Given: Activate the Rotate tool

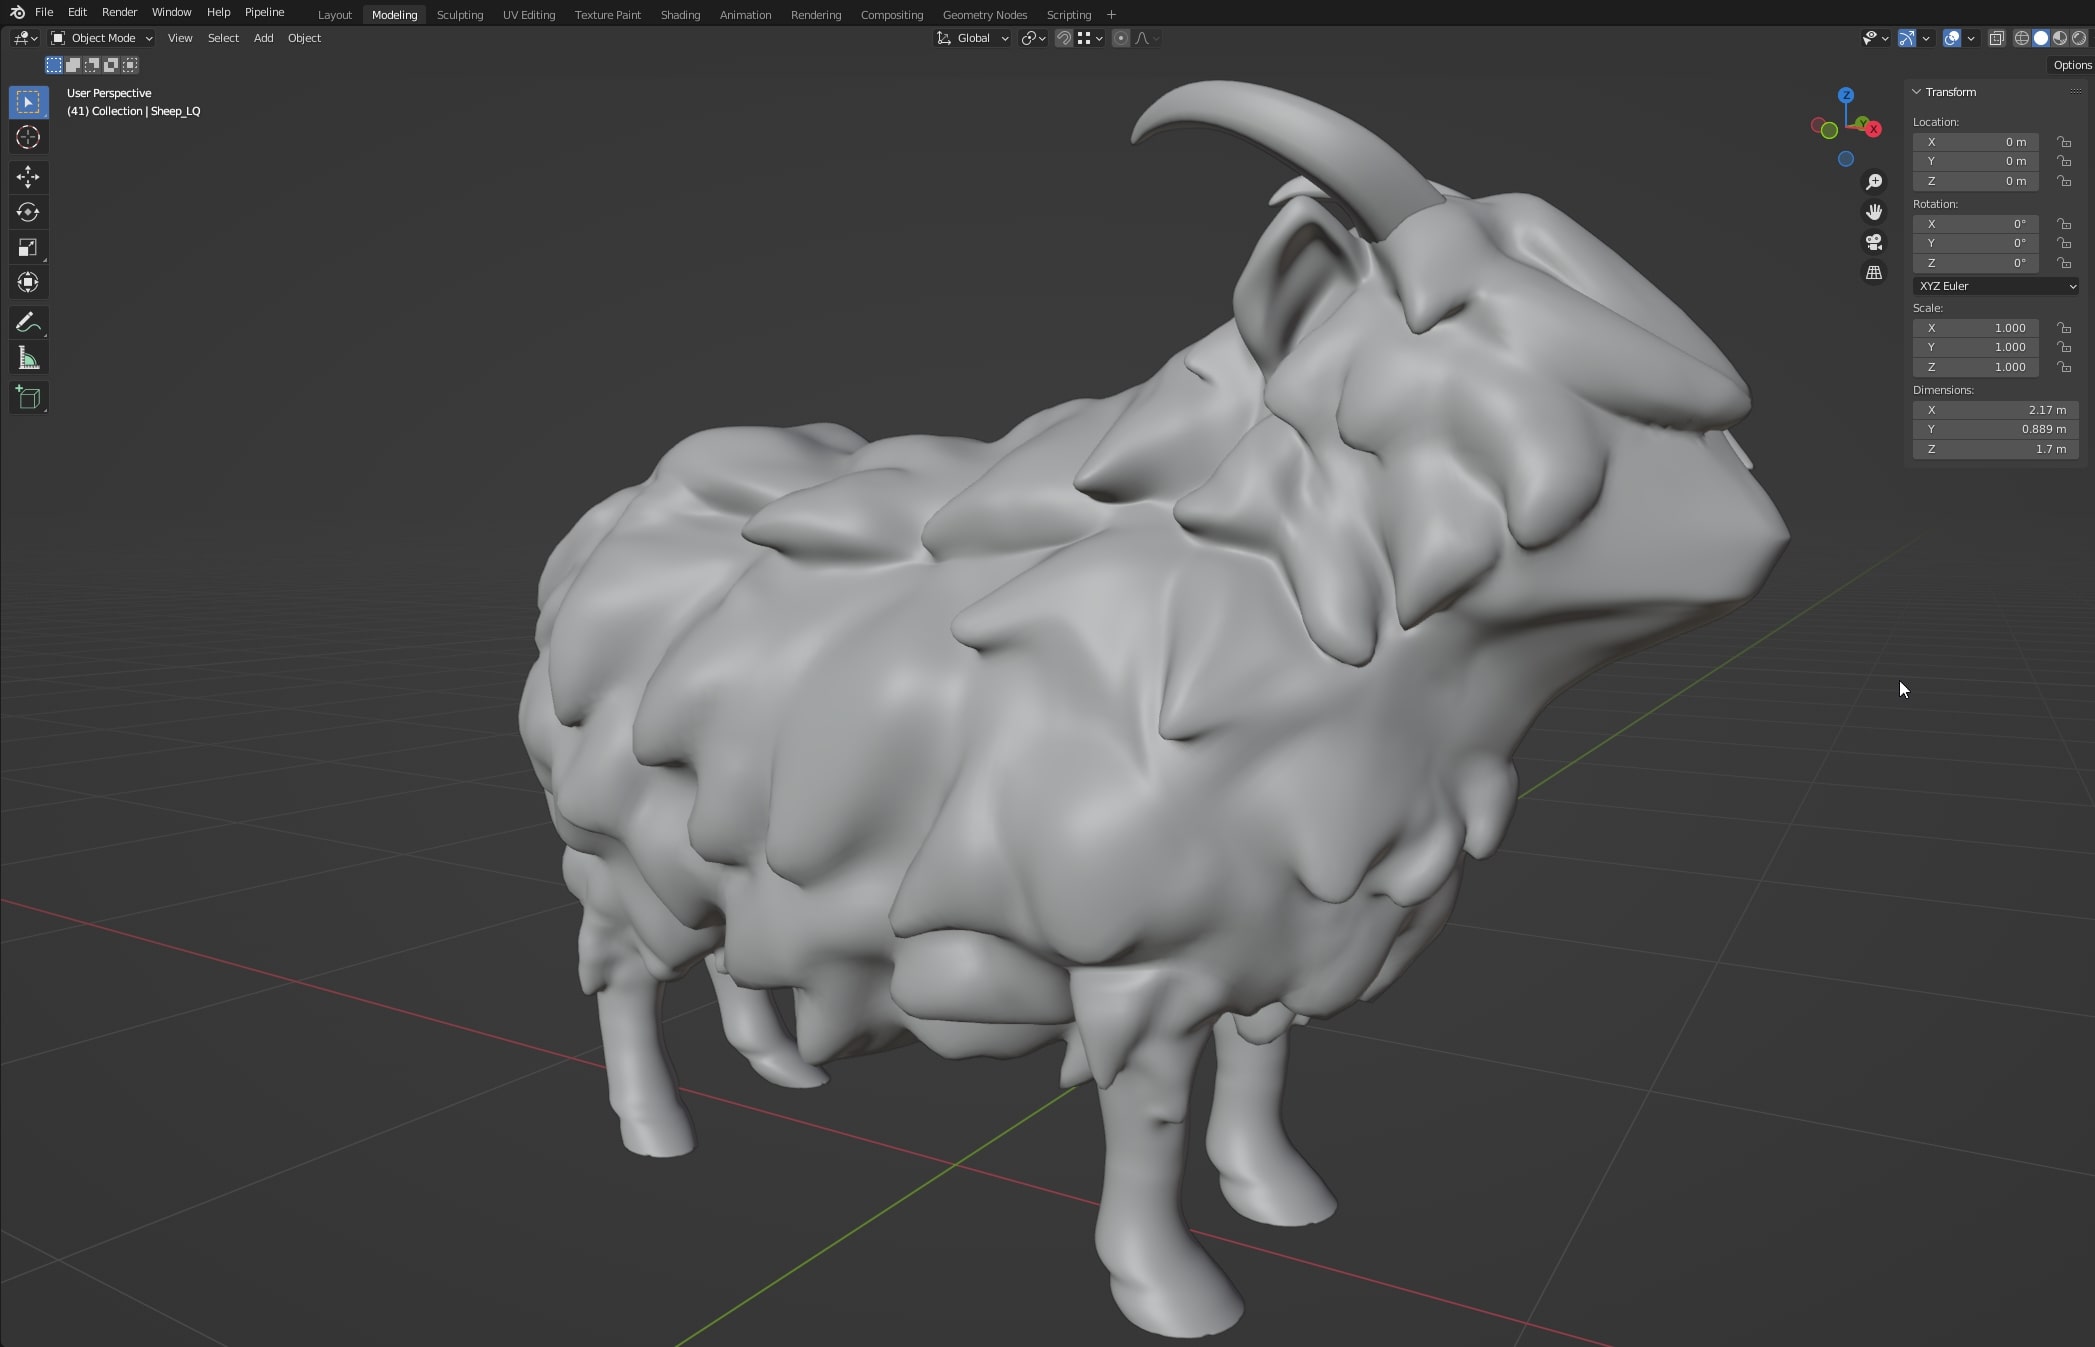Looking at the screenshot, I should 28,213.
